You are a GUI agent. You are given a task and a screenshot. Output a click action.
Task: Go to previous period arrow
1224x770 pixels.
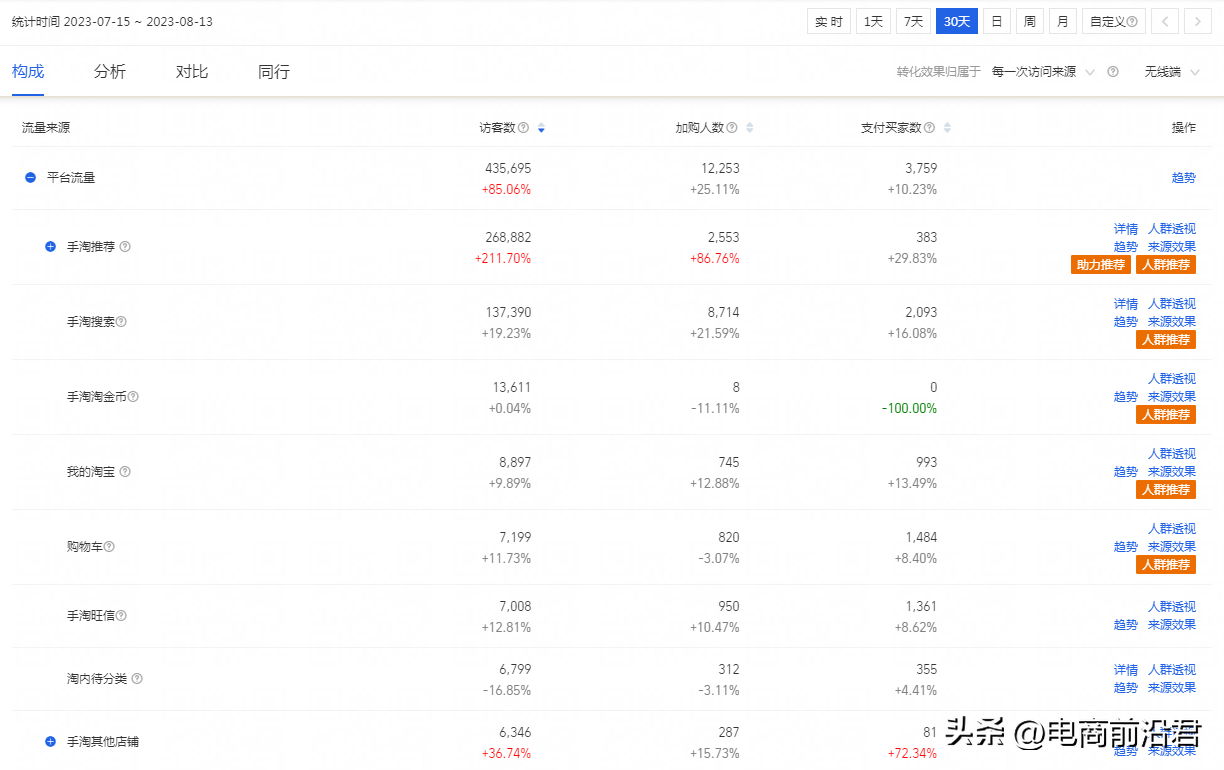[x=1164, y=21]
